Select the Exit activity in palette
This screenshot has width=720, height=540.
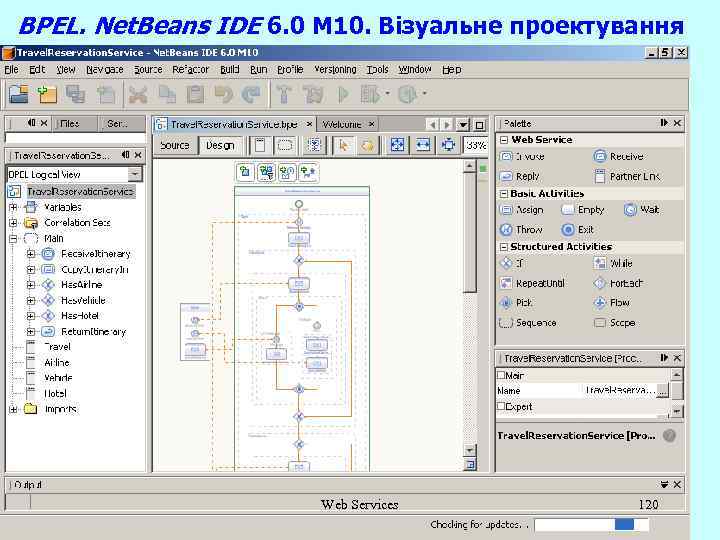pos(578,230)
